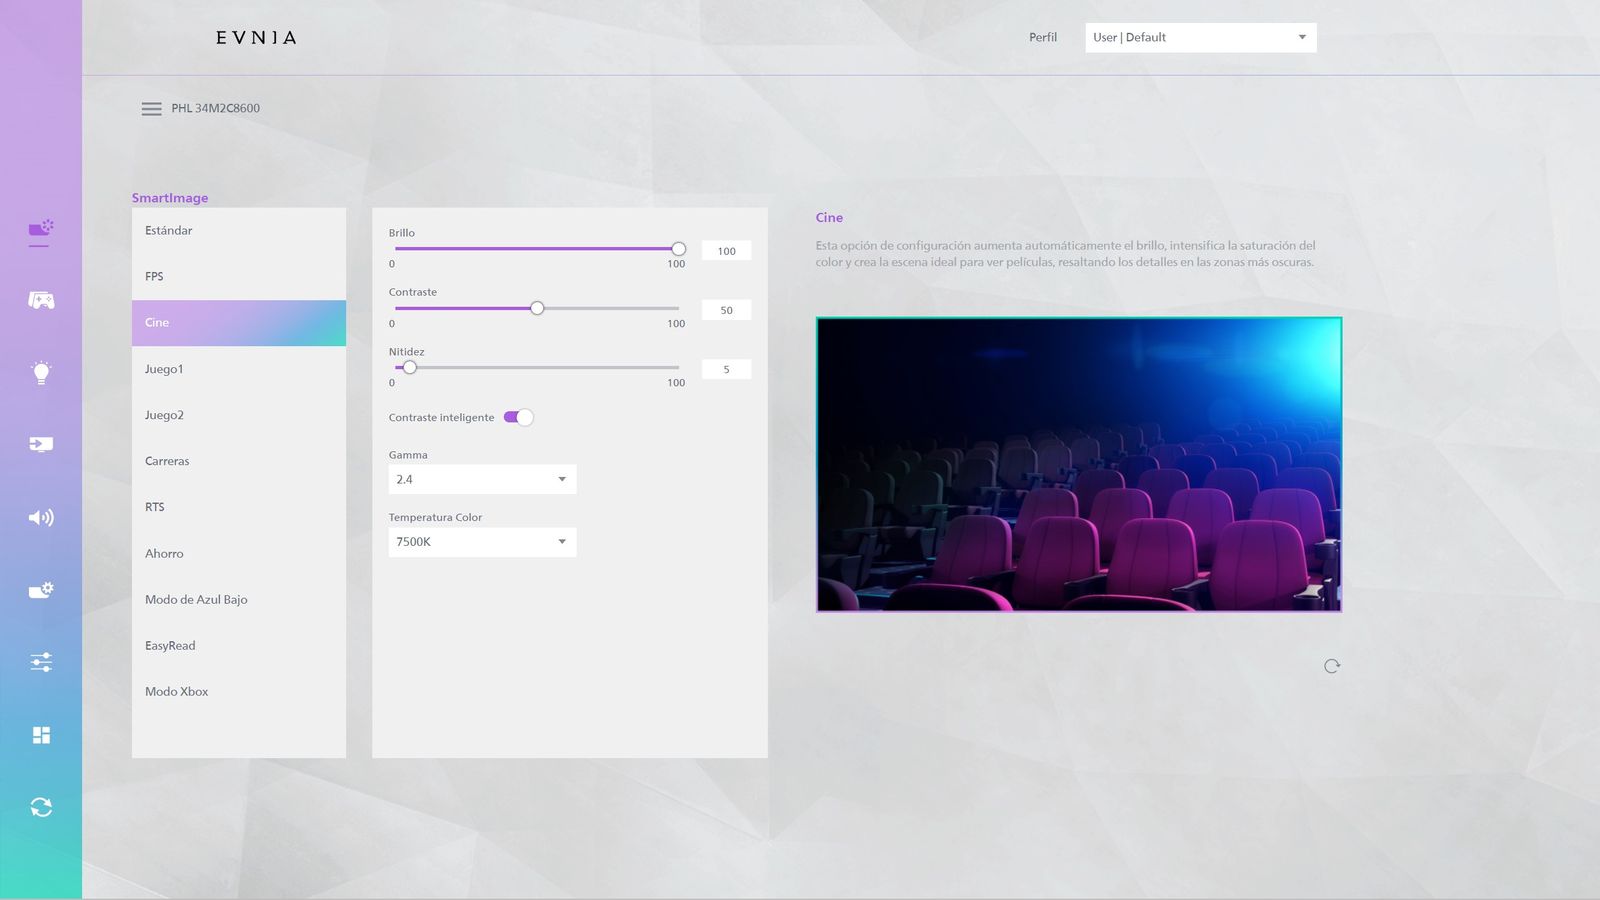Open the Perfil User Default dropdown
The width and height of the screenshot is (1600, 900).
[x=1200, y=37]
